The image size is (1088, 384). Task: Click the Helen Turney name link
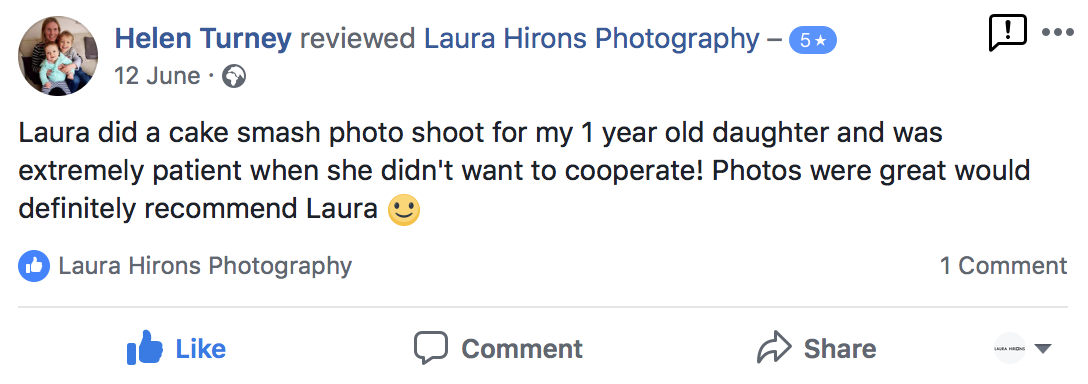tap(203, 39)
